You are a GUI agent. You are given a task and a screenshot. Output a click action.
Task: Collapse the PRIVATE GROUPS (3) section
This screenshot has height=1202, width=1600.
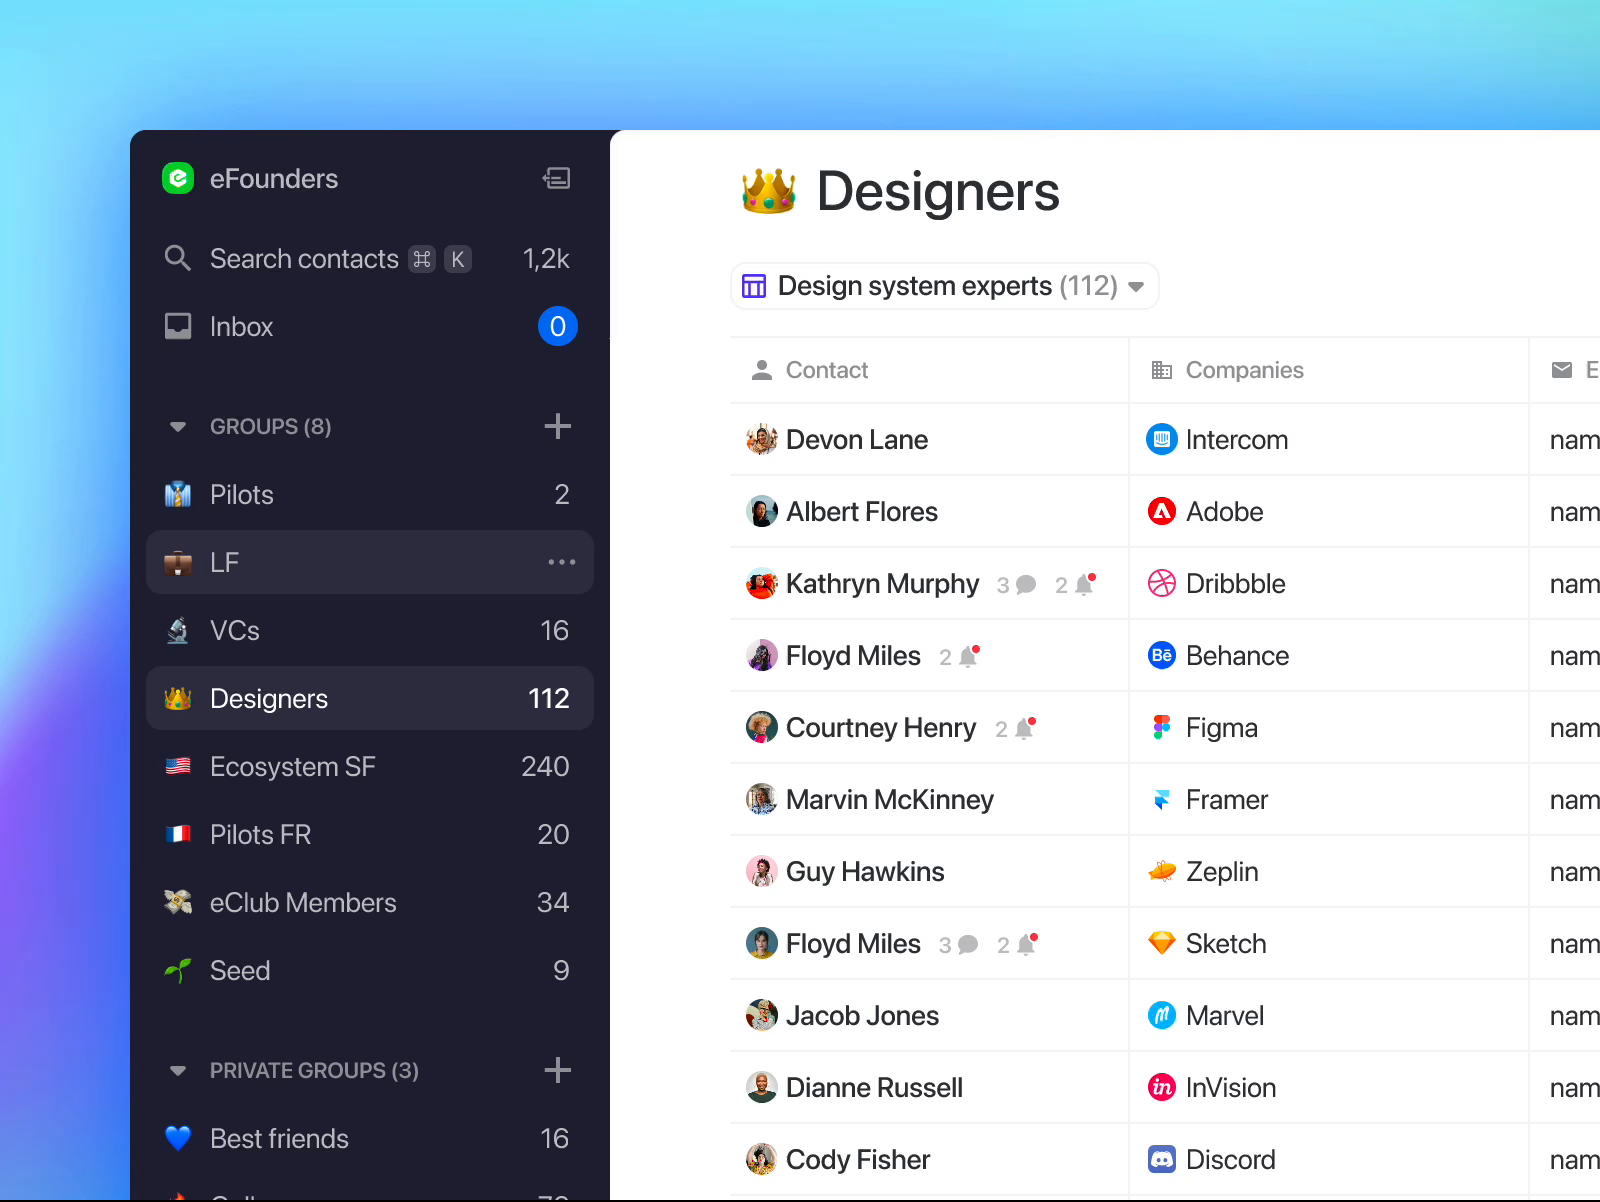point(178,1071)
